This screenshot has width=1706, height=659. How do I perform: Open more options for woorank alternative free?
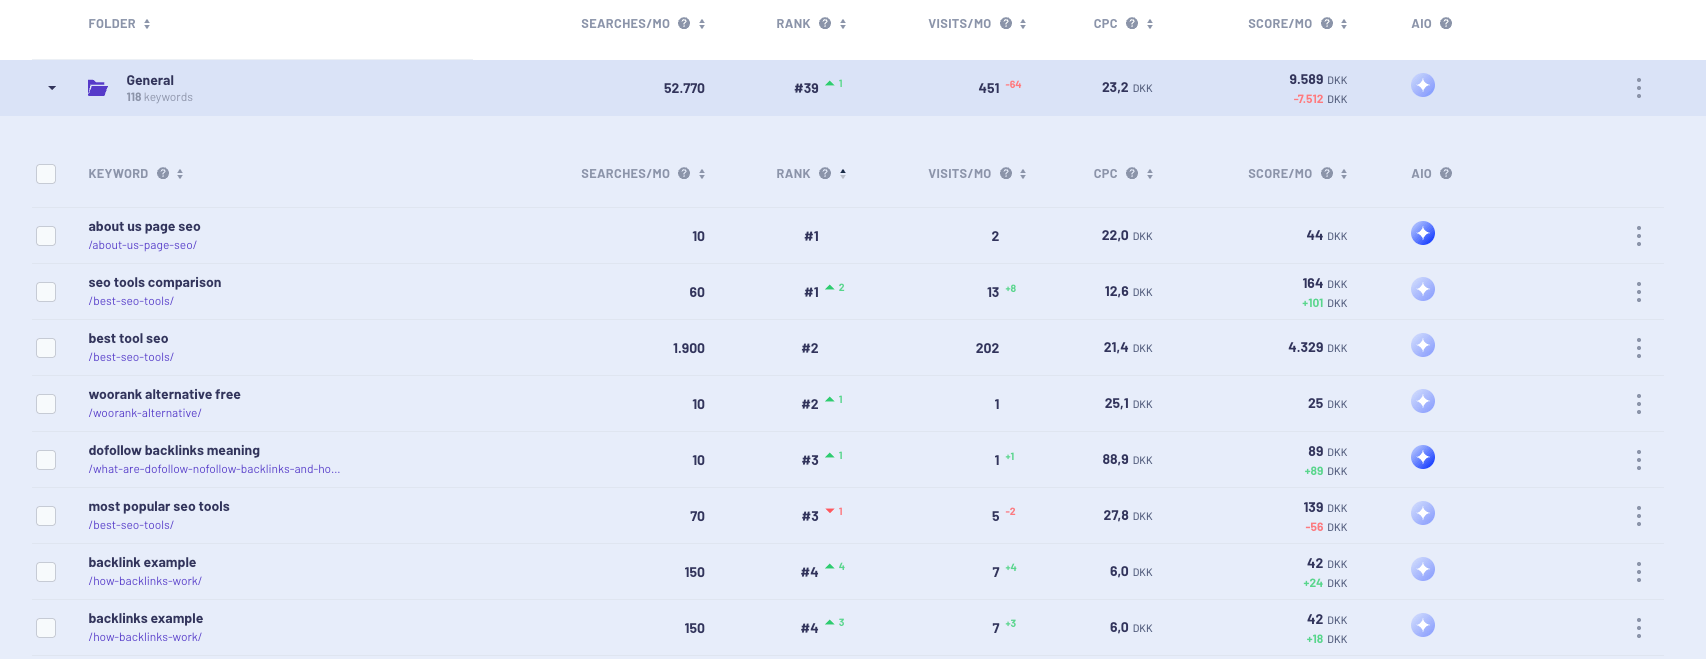tap(1638, 404)
